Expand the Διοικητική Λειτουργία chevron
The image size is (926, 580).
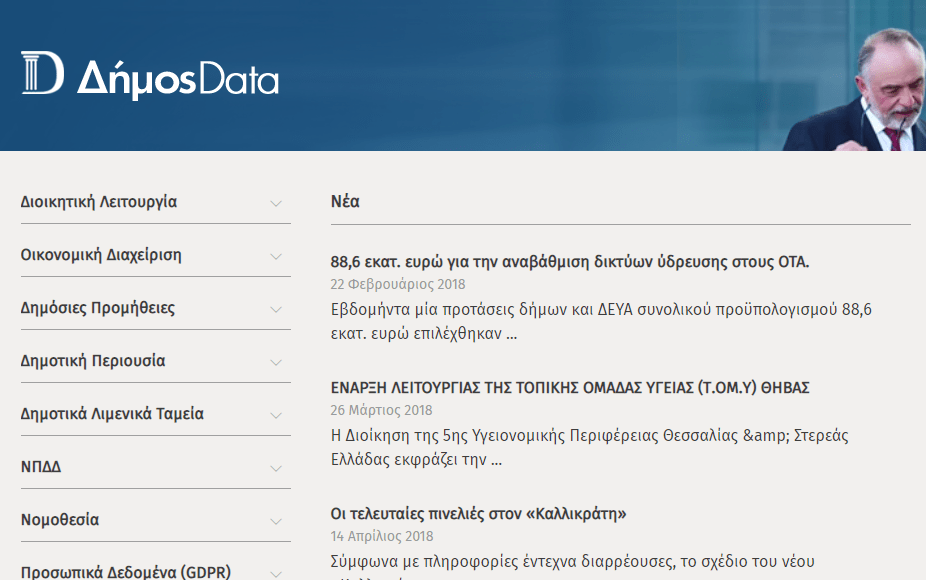click(x=276, y=203)
